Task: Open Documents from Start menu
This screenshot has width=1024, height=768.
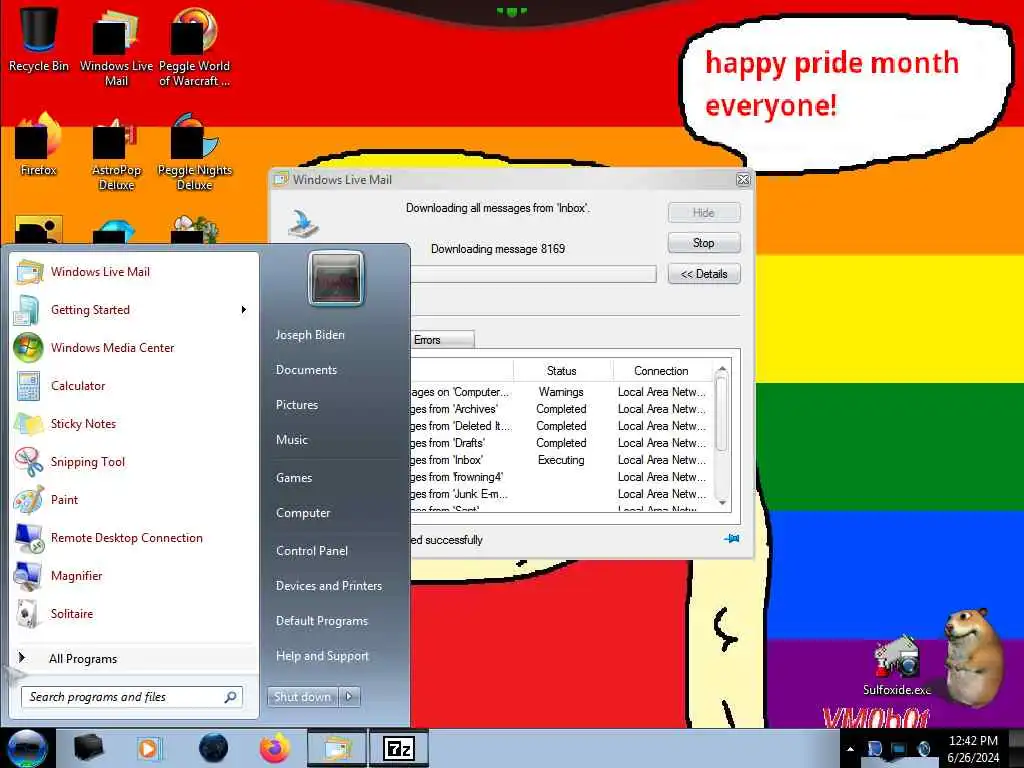Action: 306,370
